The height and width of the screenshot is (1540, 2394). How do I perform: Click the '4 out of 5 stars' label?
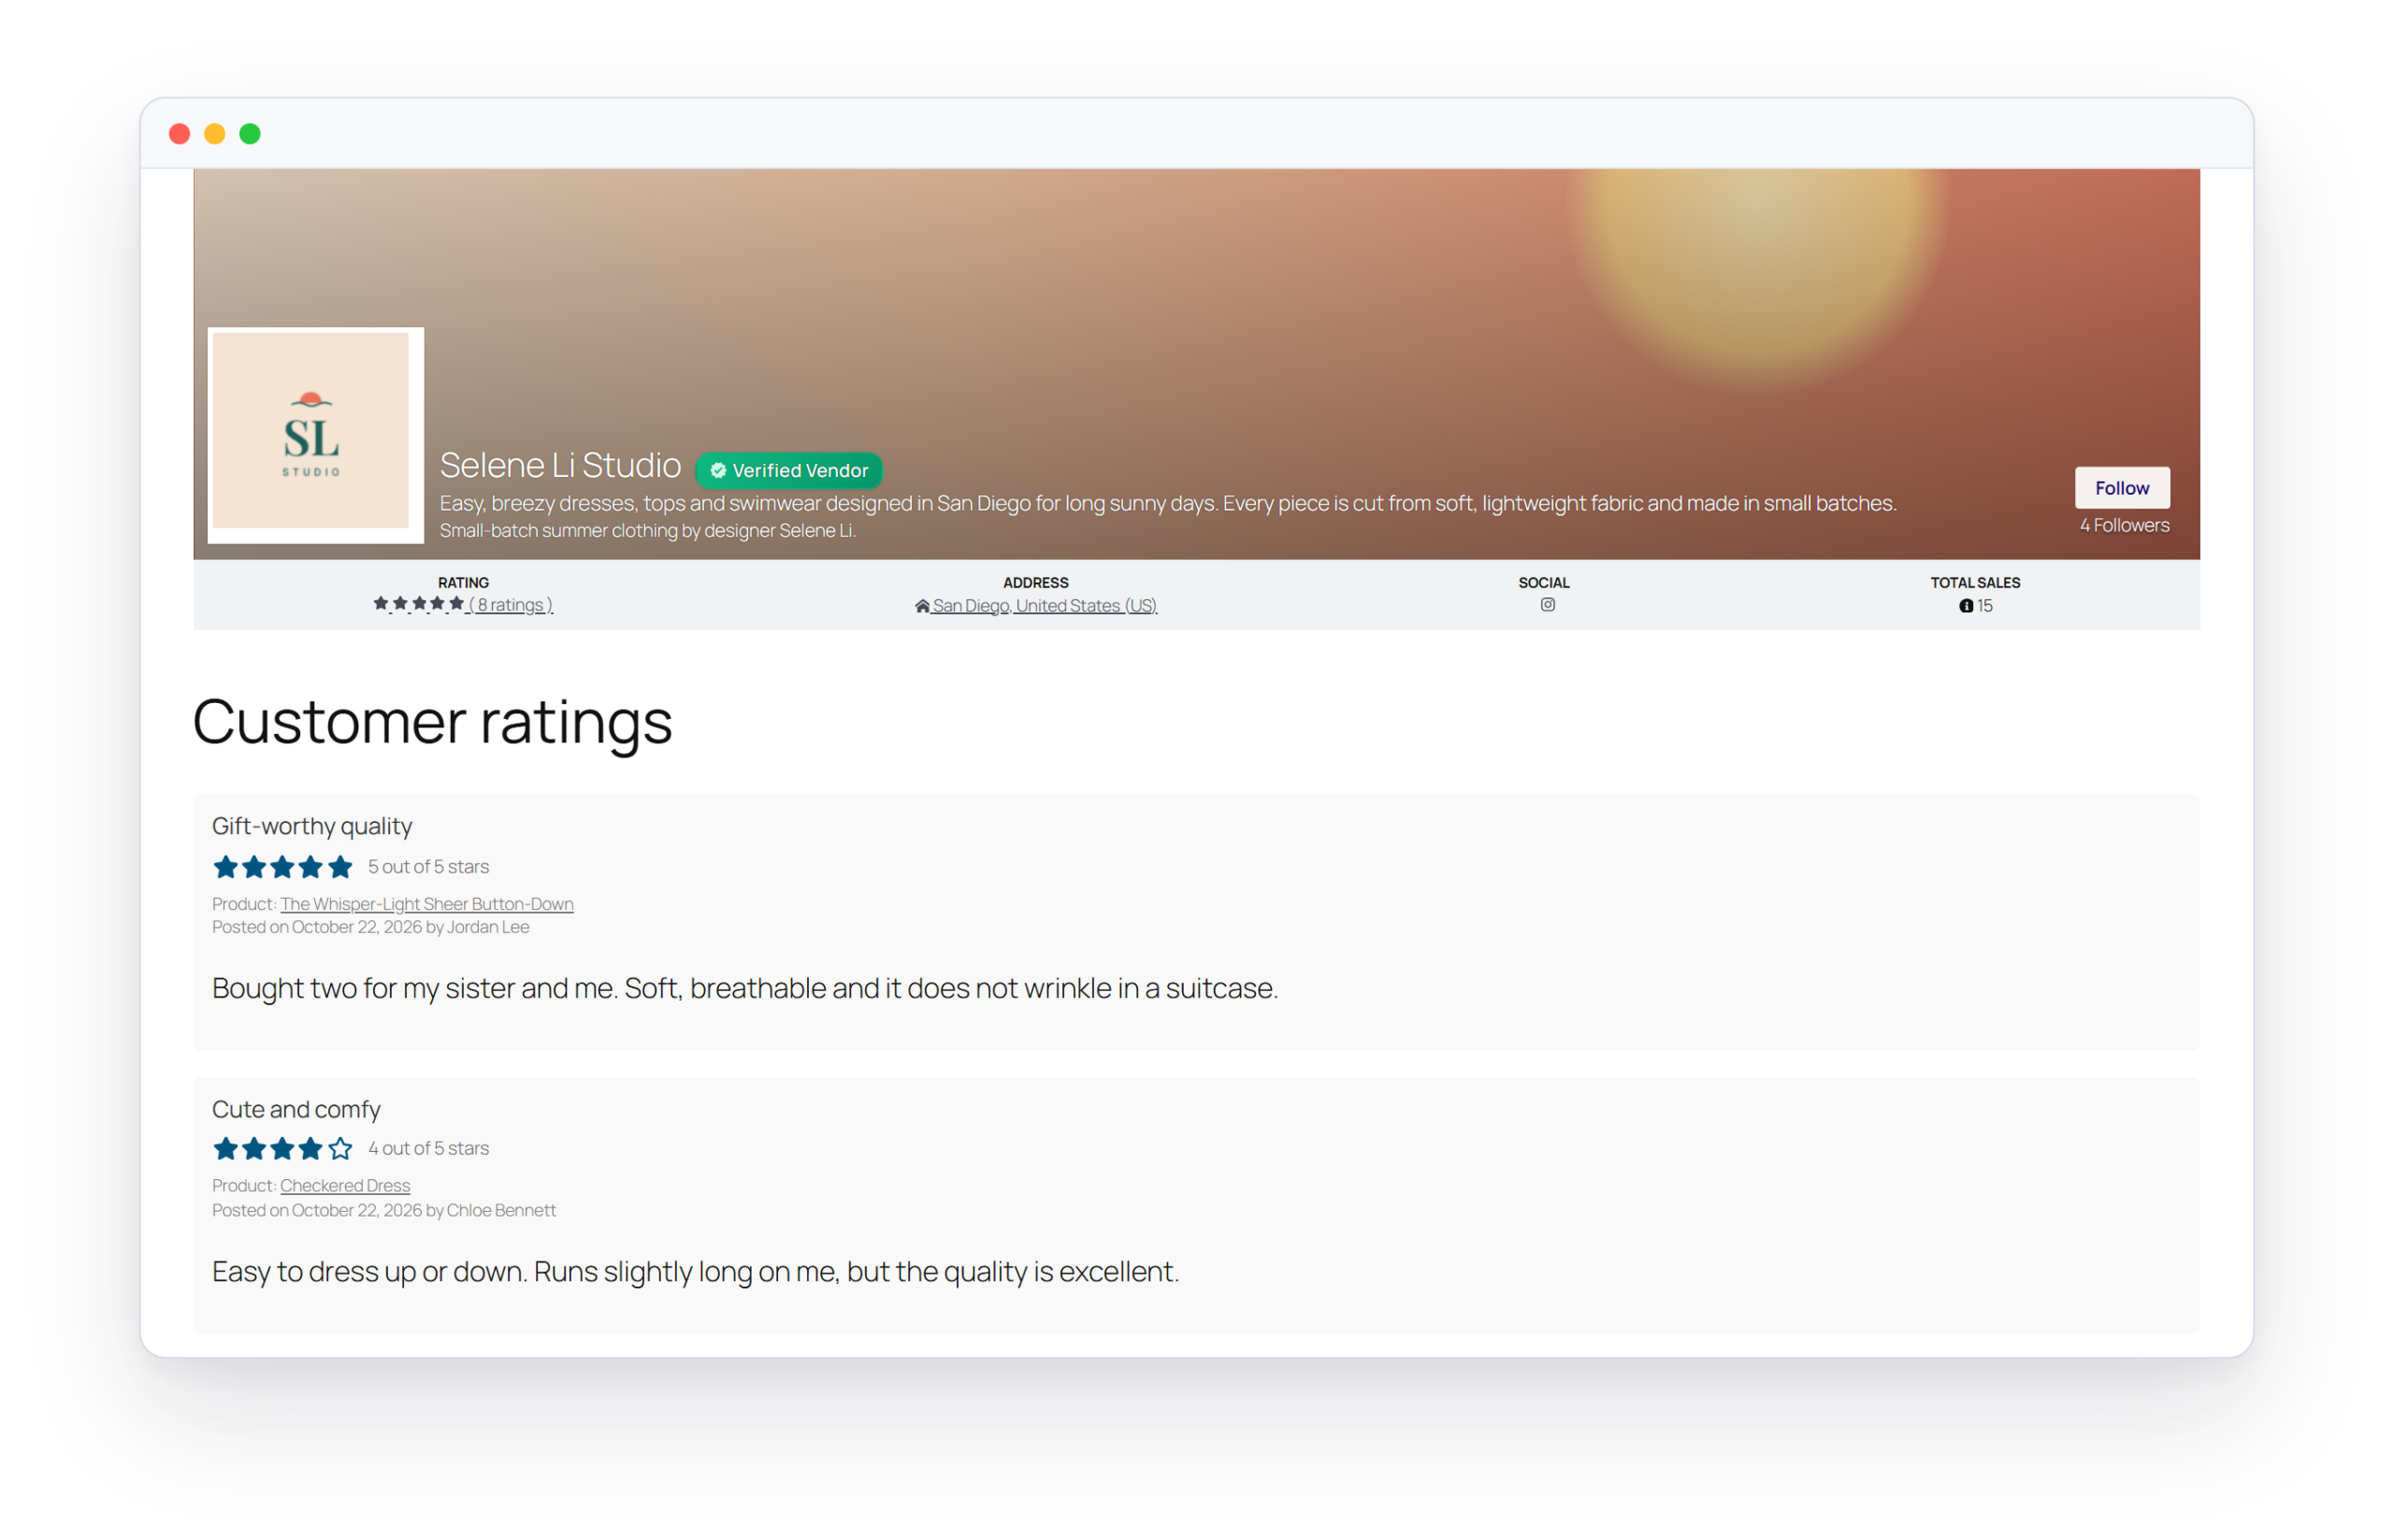pyautogui.click(x=428, y=1148)
